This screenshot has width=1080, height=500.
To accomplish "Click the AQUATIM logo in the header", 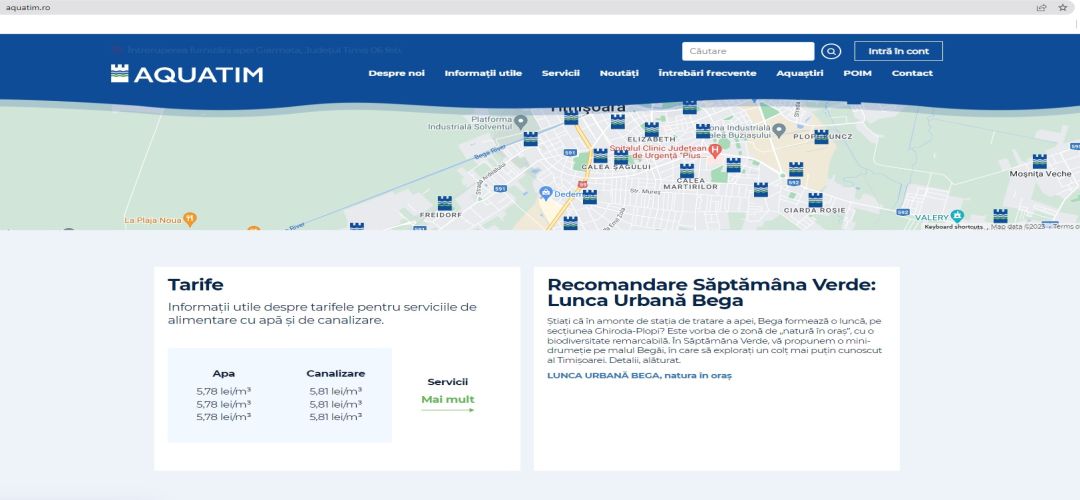I will (x=187, y=74).
